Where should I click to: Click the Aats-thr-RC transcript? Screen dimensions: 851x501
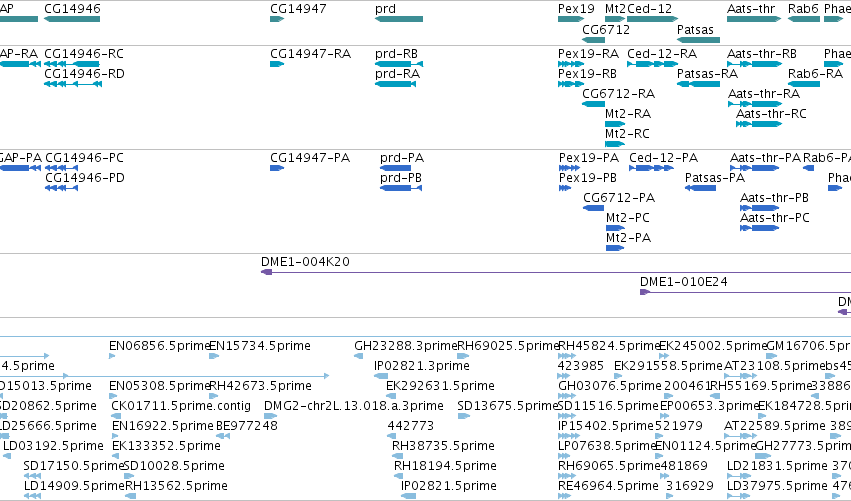point(759,124)
